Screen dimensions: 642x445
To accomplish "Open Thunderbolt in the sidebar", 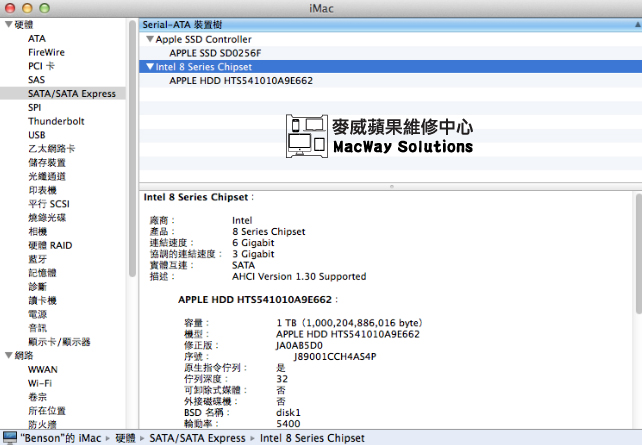I will (56, 121).
